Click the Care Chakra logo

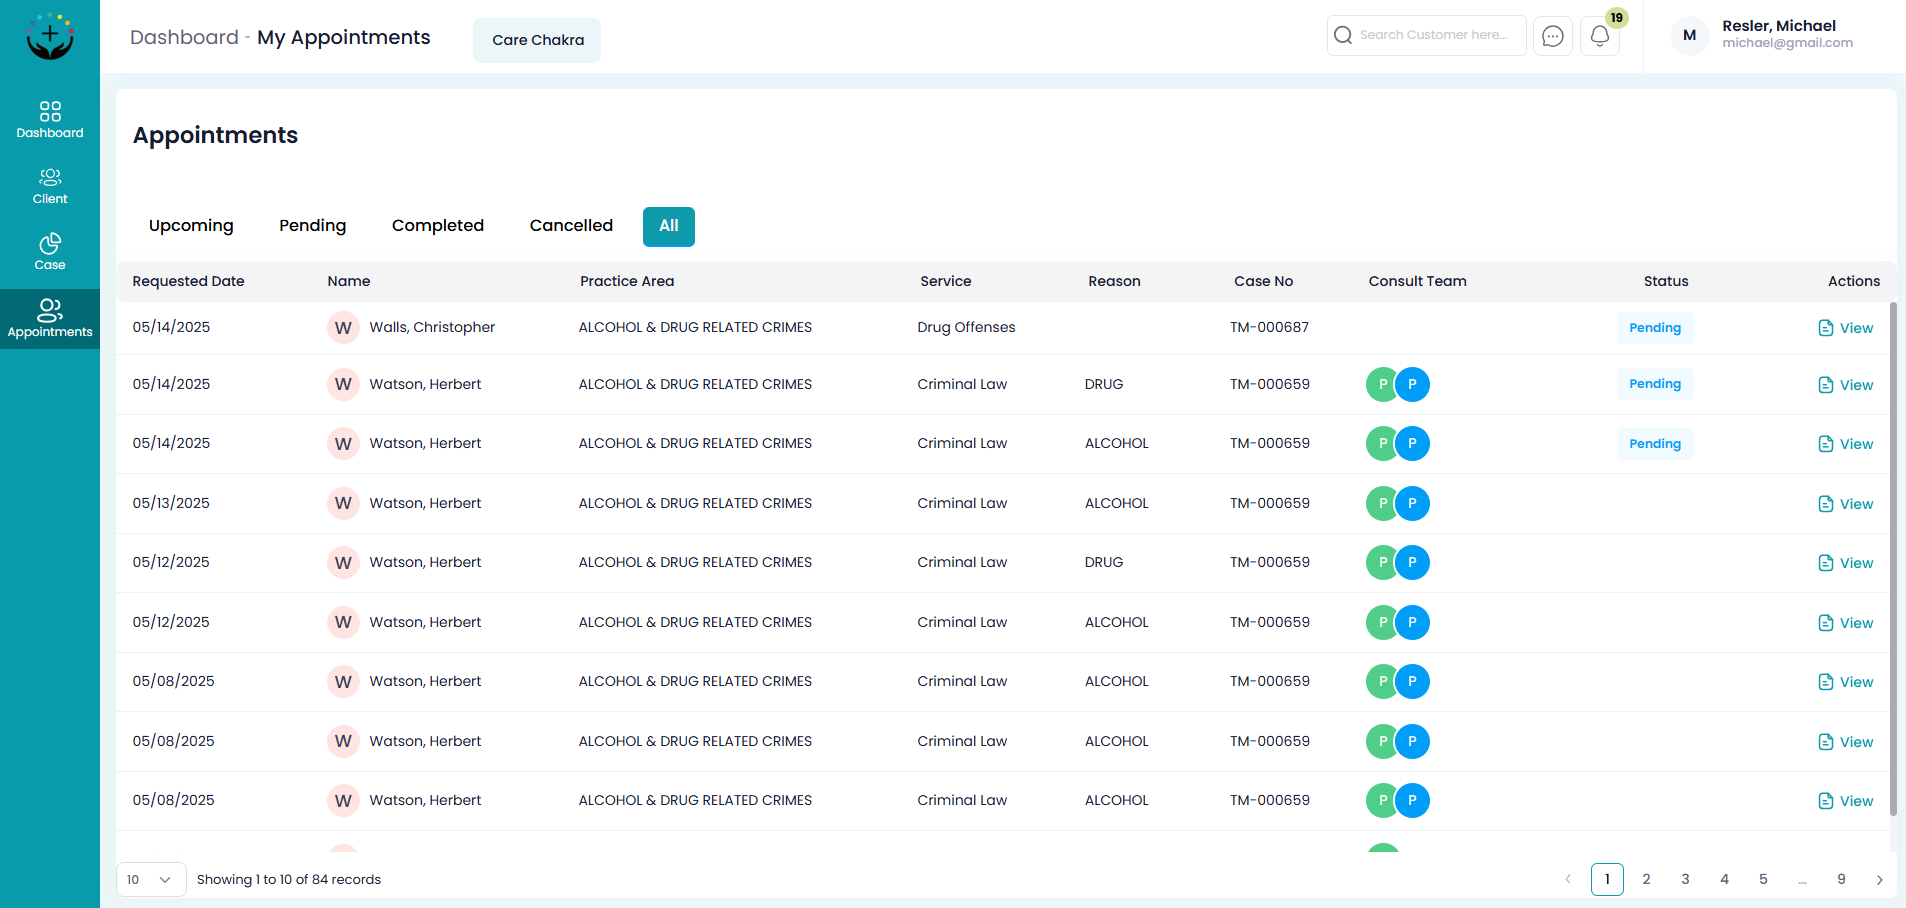coord(50,37)
